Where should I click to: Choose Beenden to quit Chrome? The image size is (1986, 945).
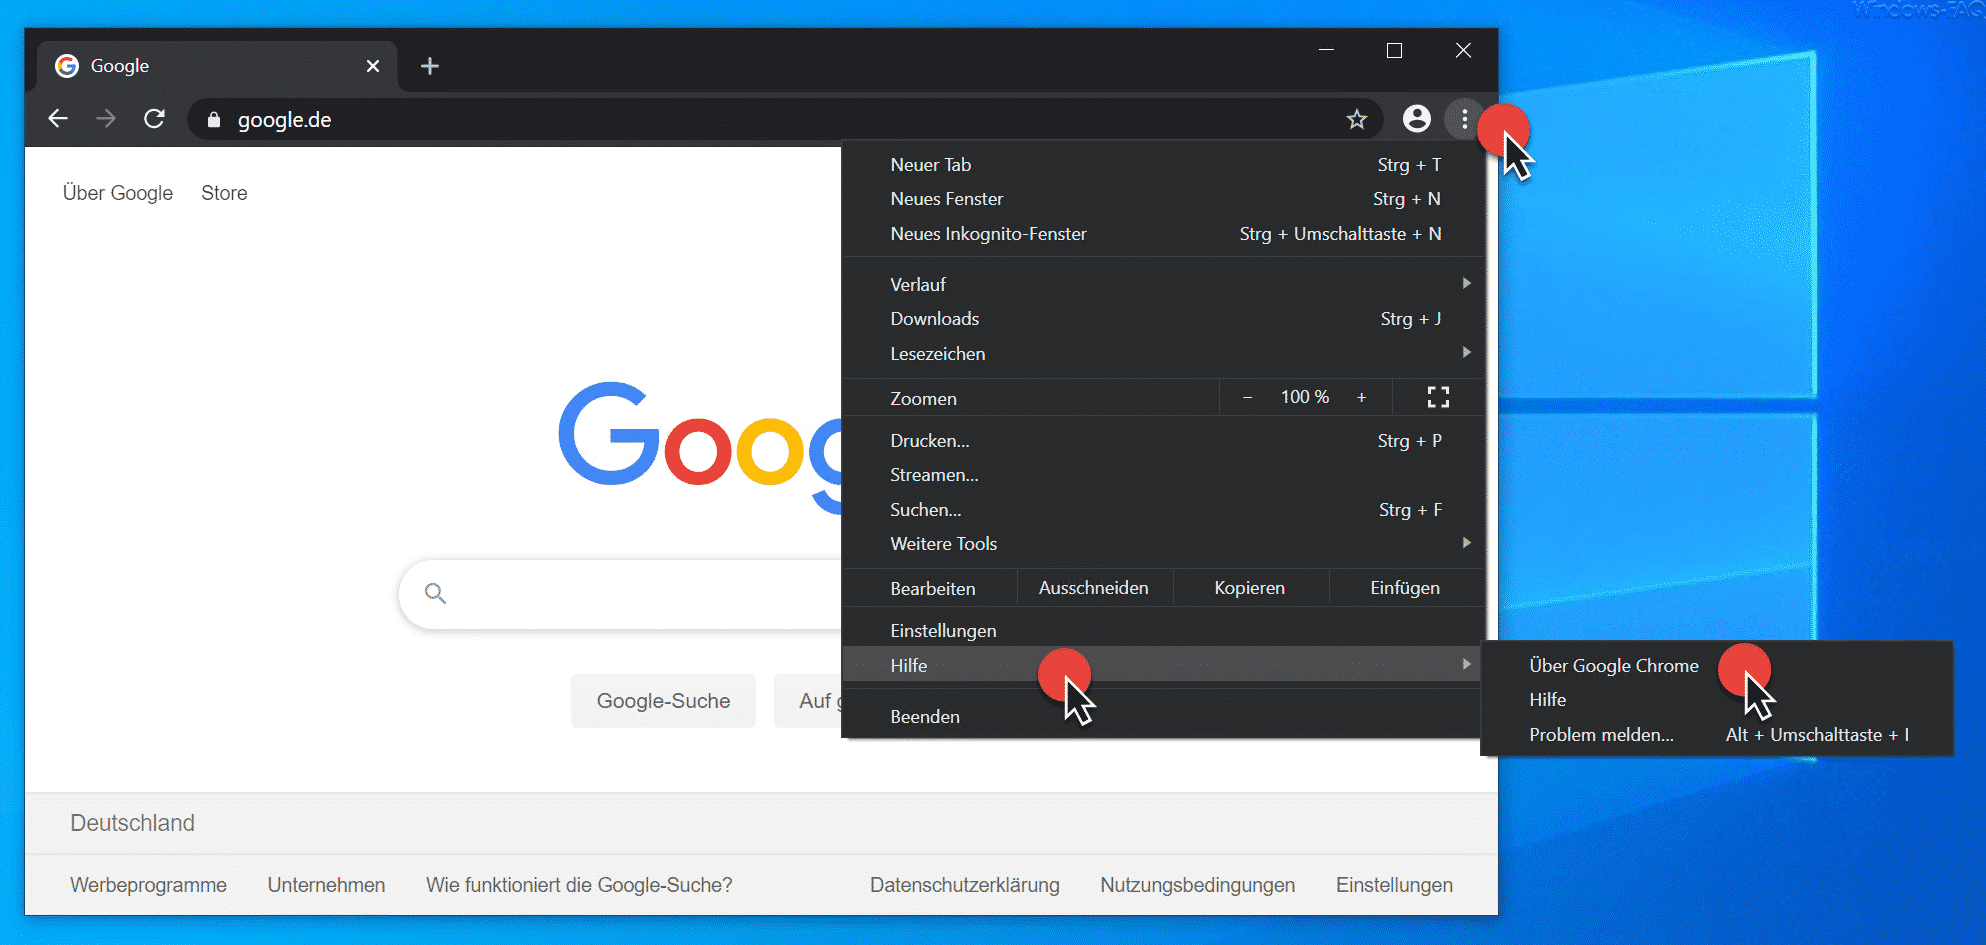coord(1162,716)
